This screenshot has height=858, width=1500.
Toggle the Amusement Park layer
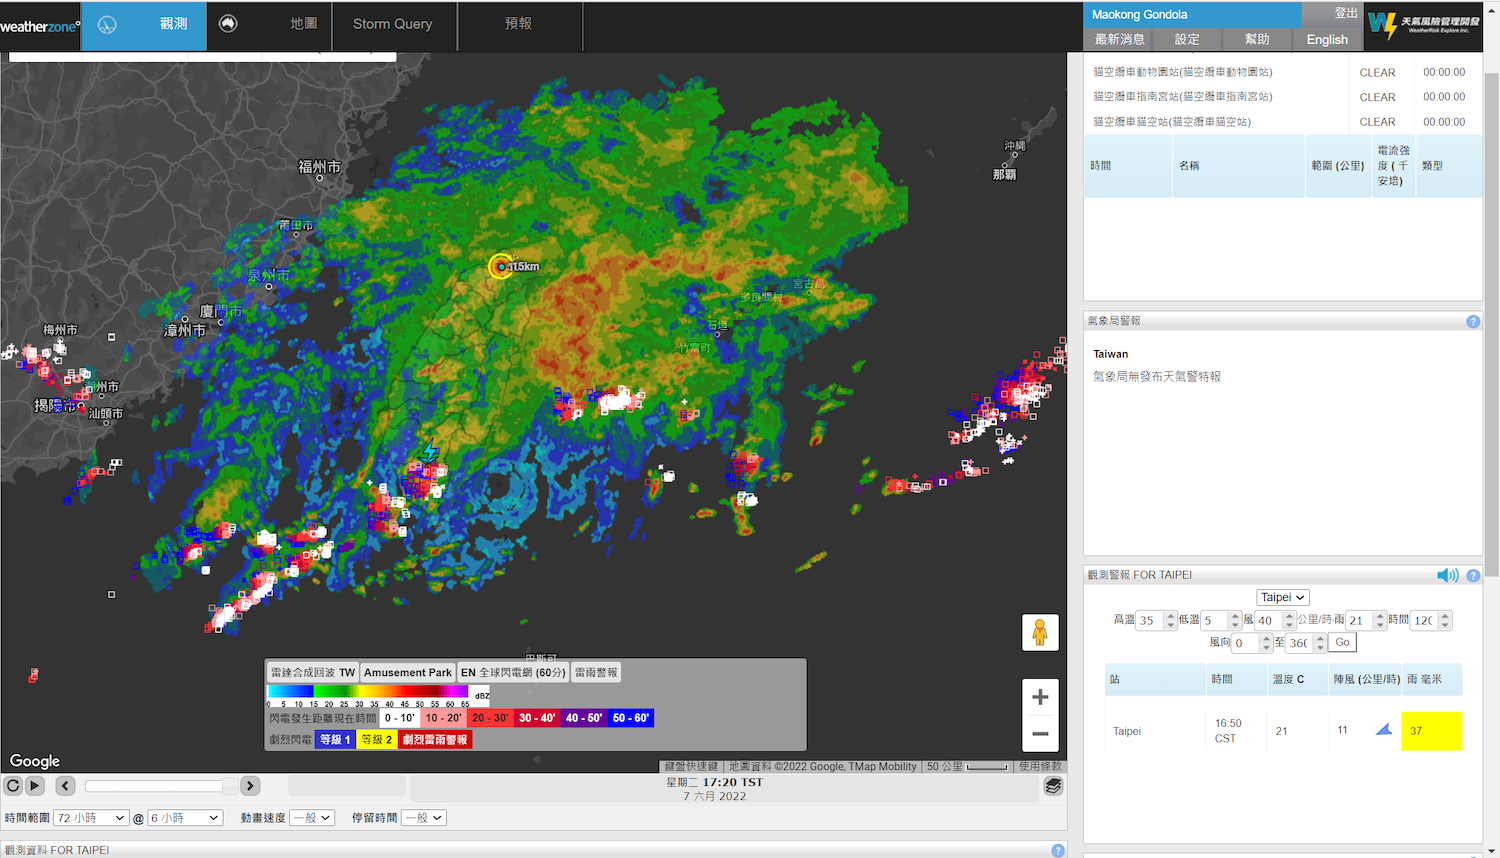[x=407, y=673]
